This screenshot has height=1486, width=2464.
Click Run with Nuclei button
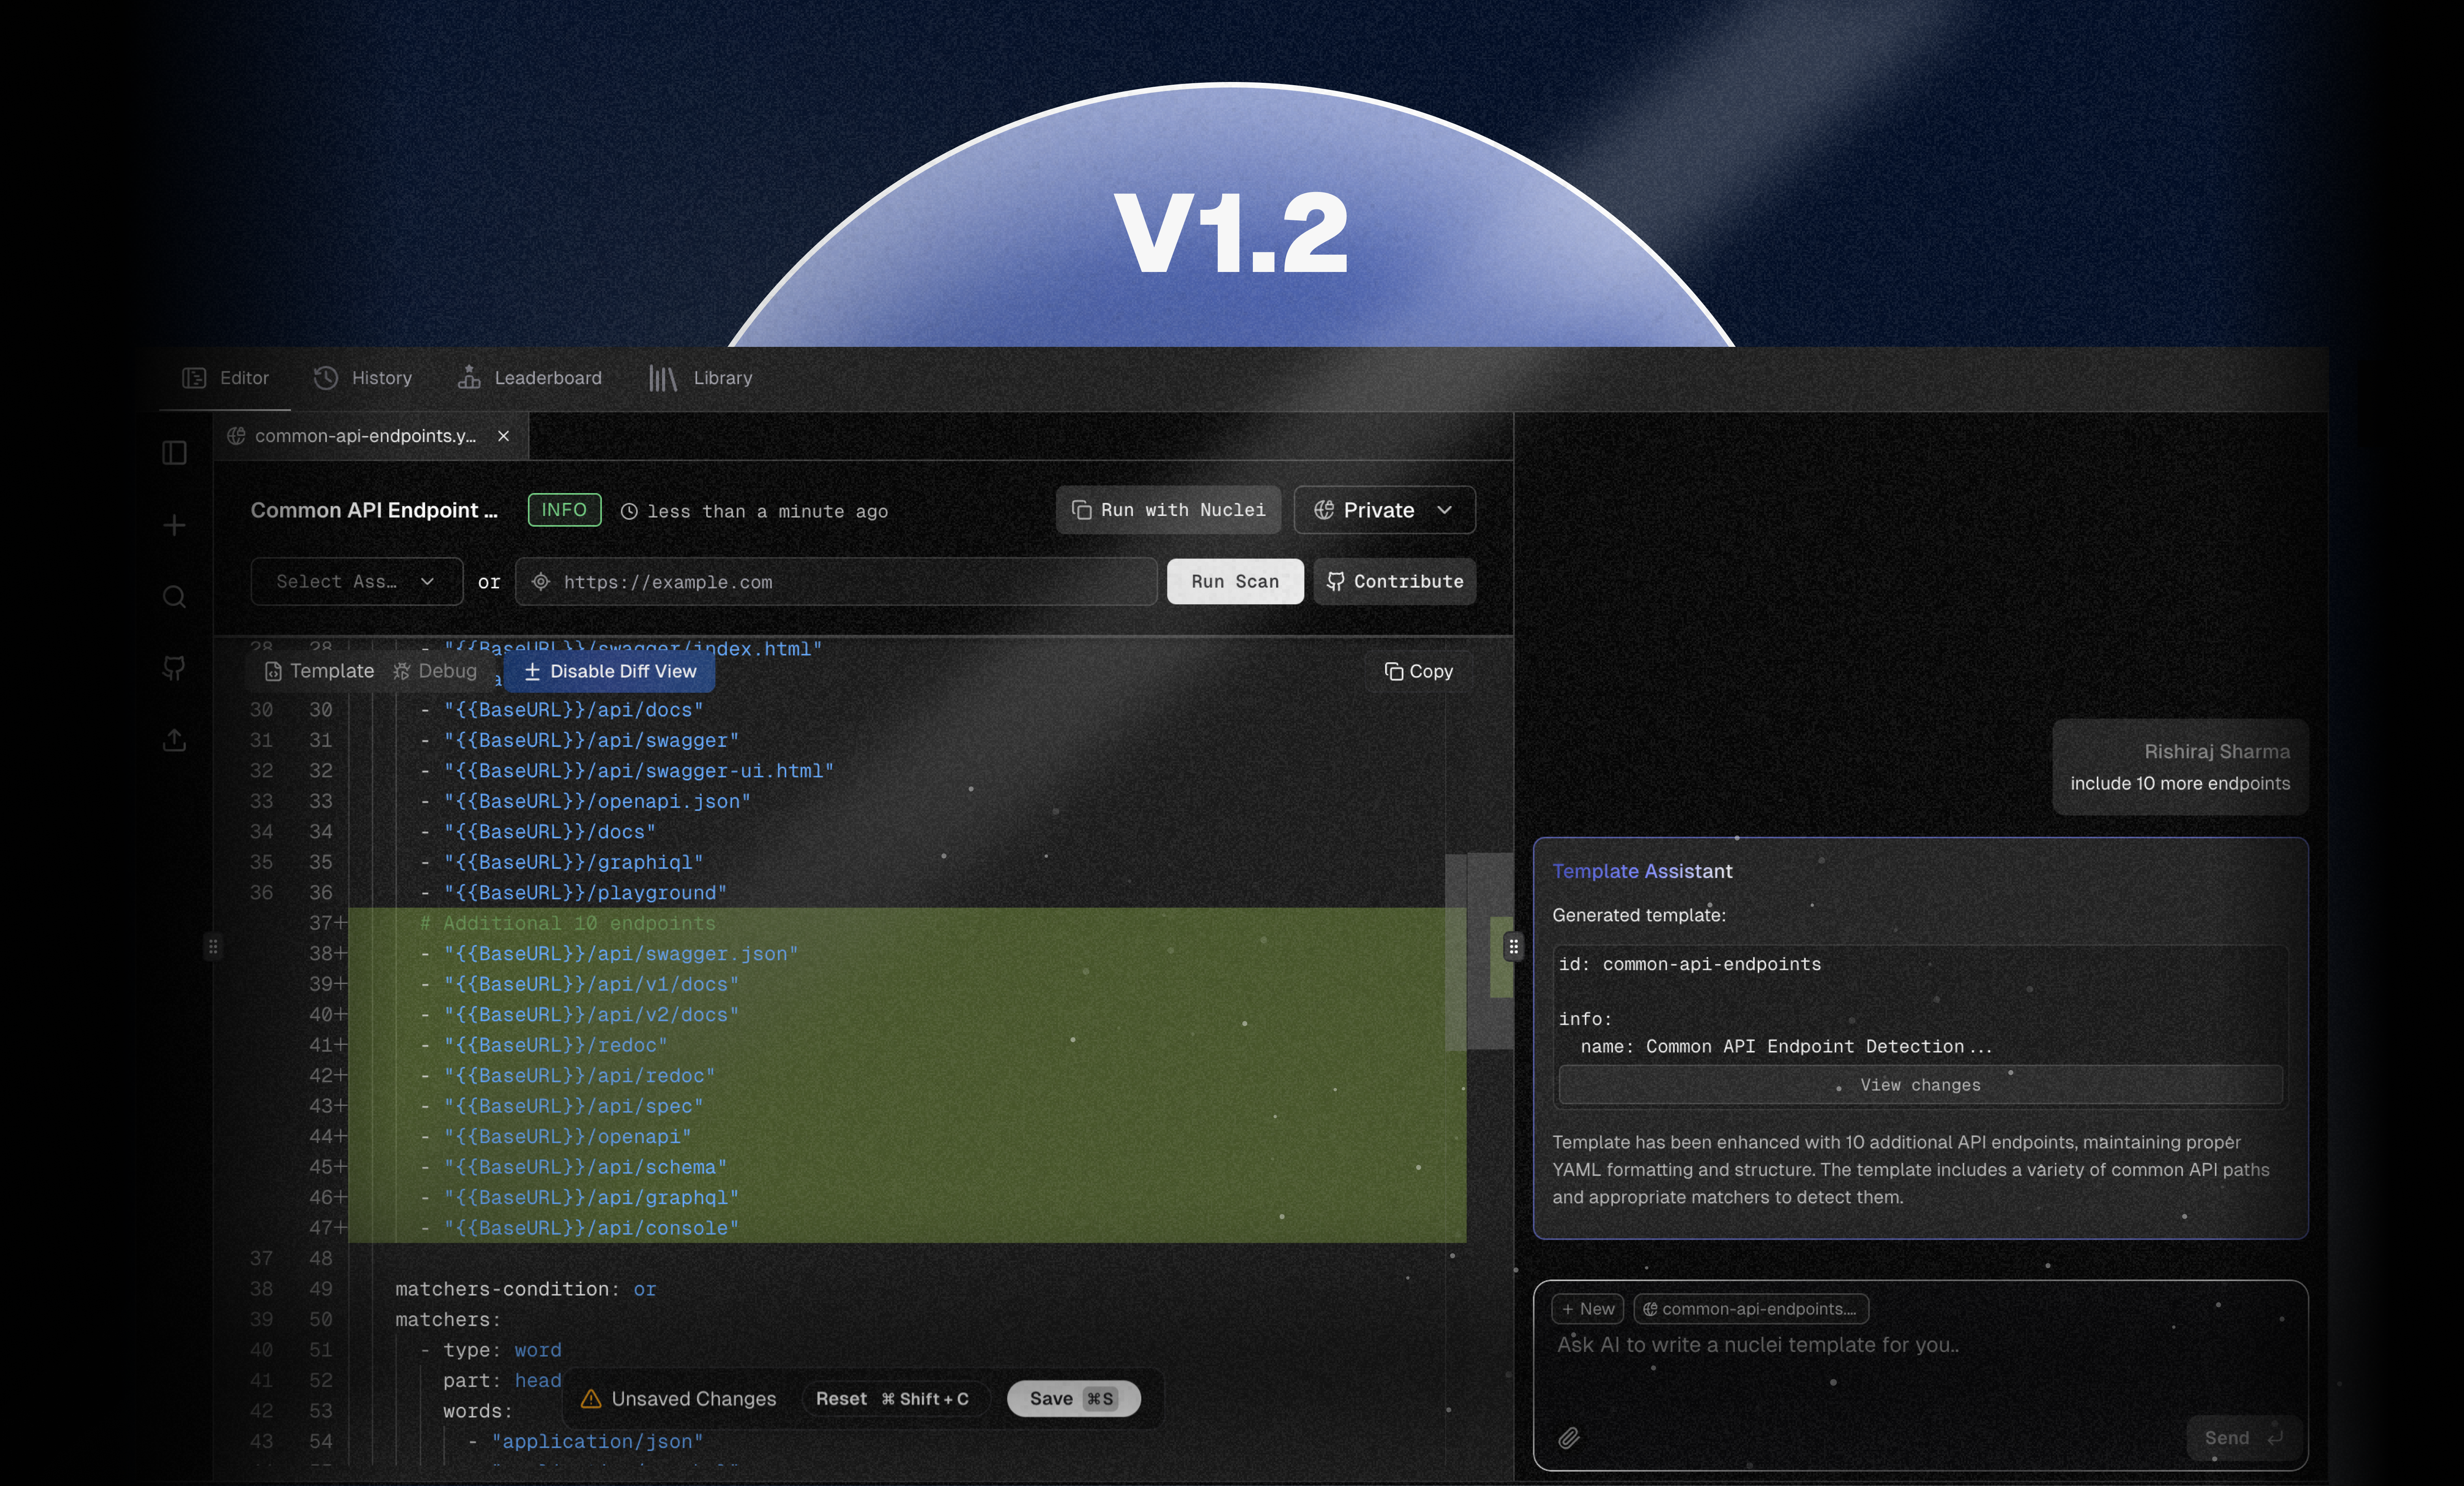point(1168,510)
